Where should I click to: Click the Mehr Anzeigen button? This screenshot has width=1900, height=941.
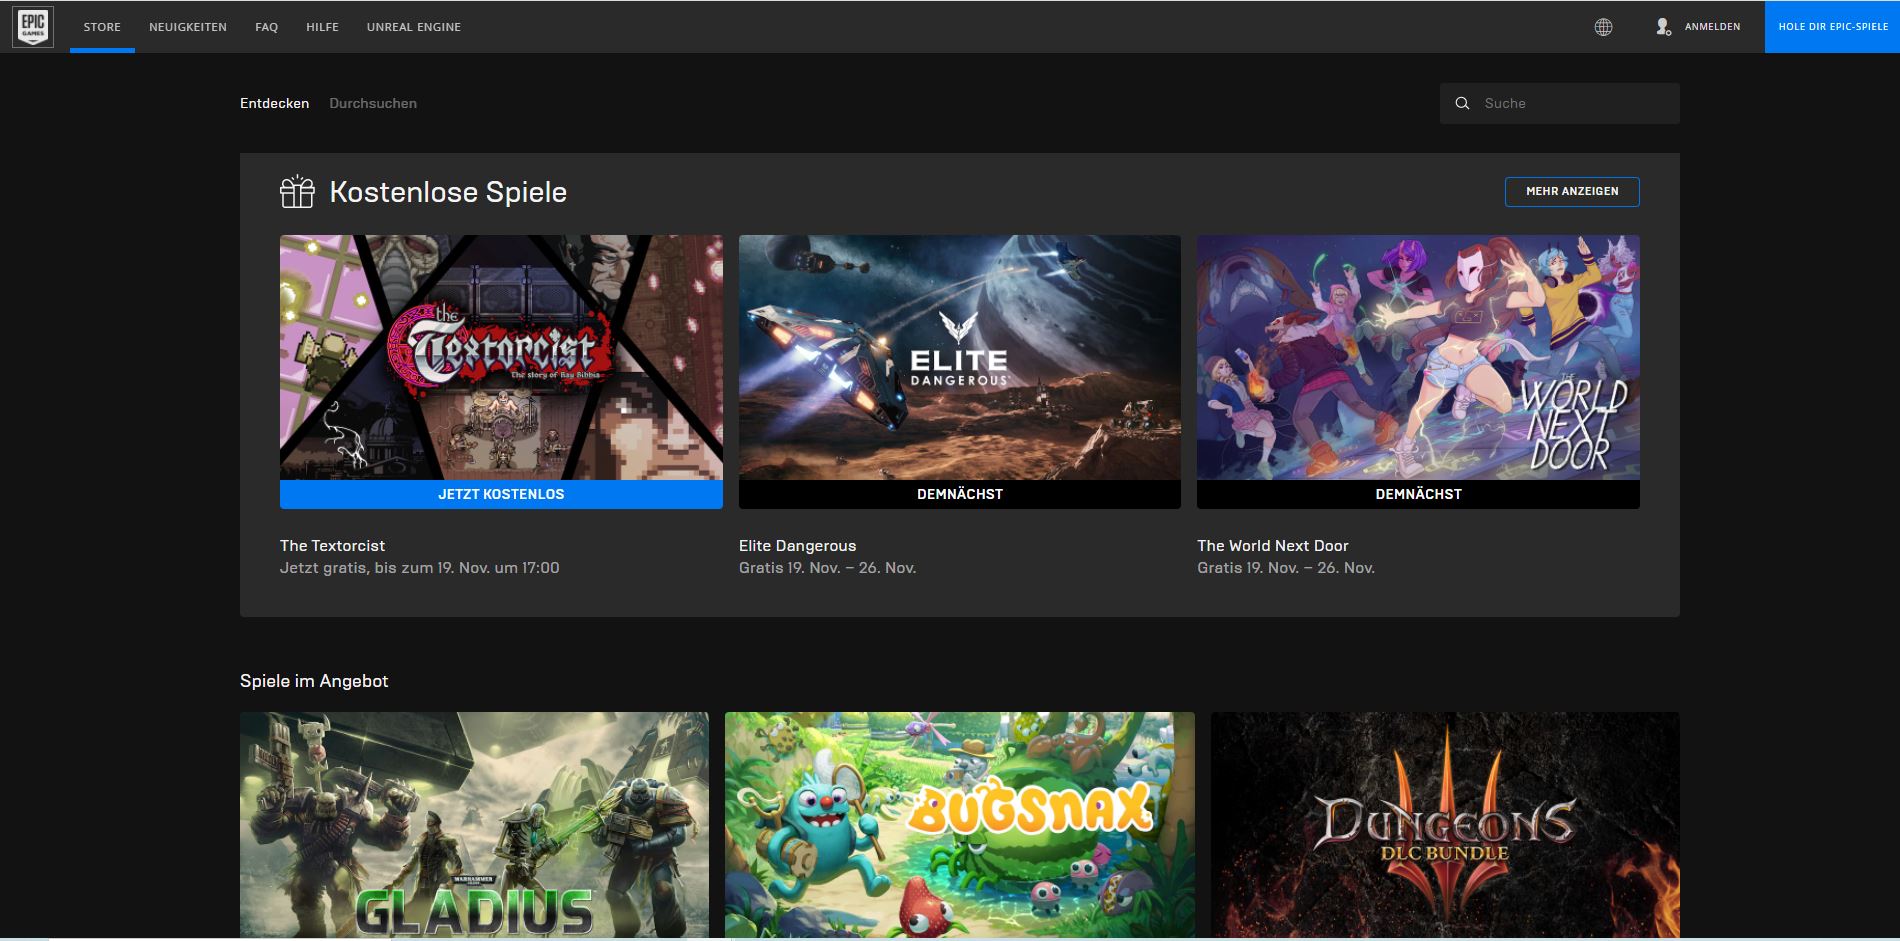coord(1572,191)
